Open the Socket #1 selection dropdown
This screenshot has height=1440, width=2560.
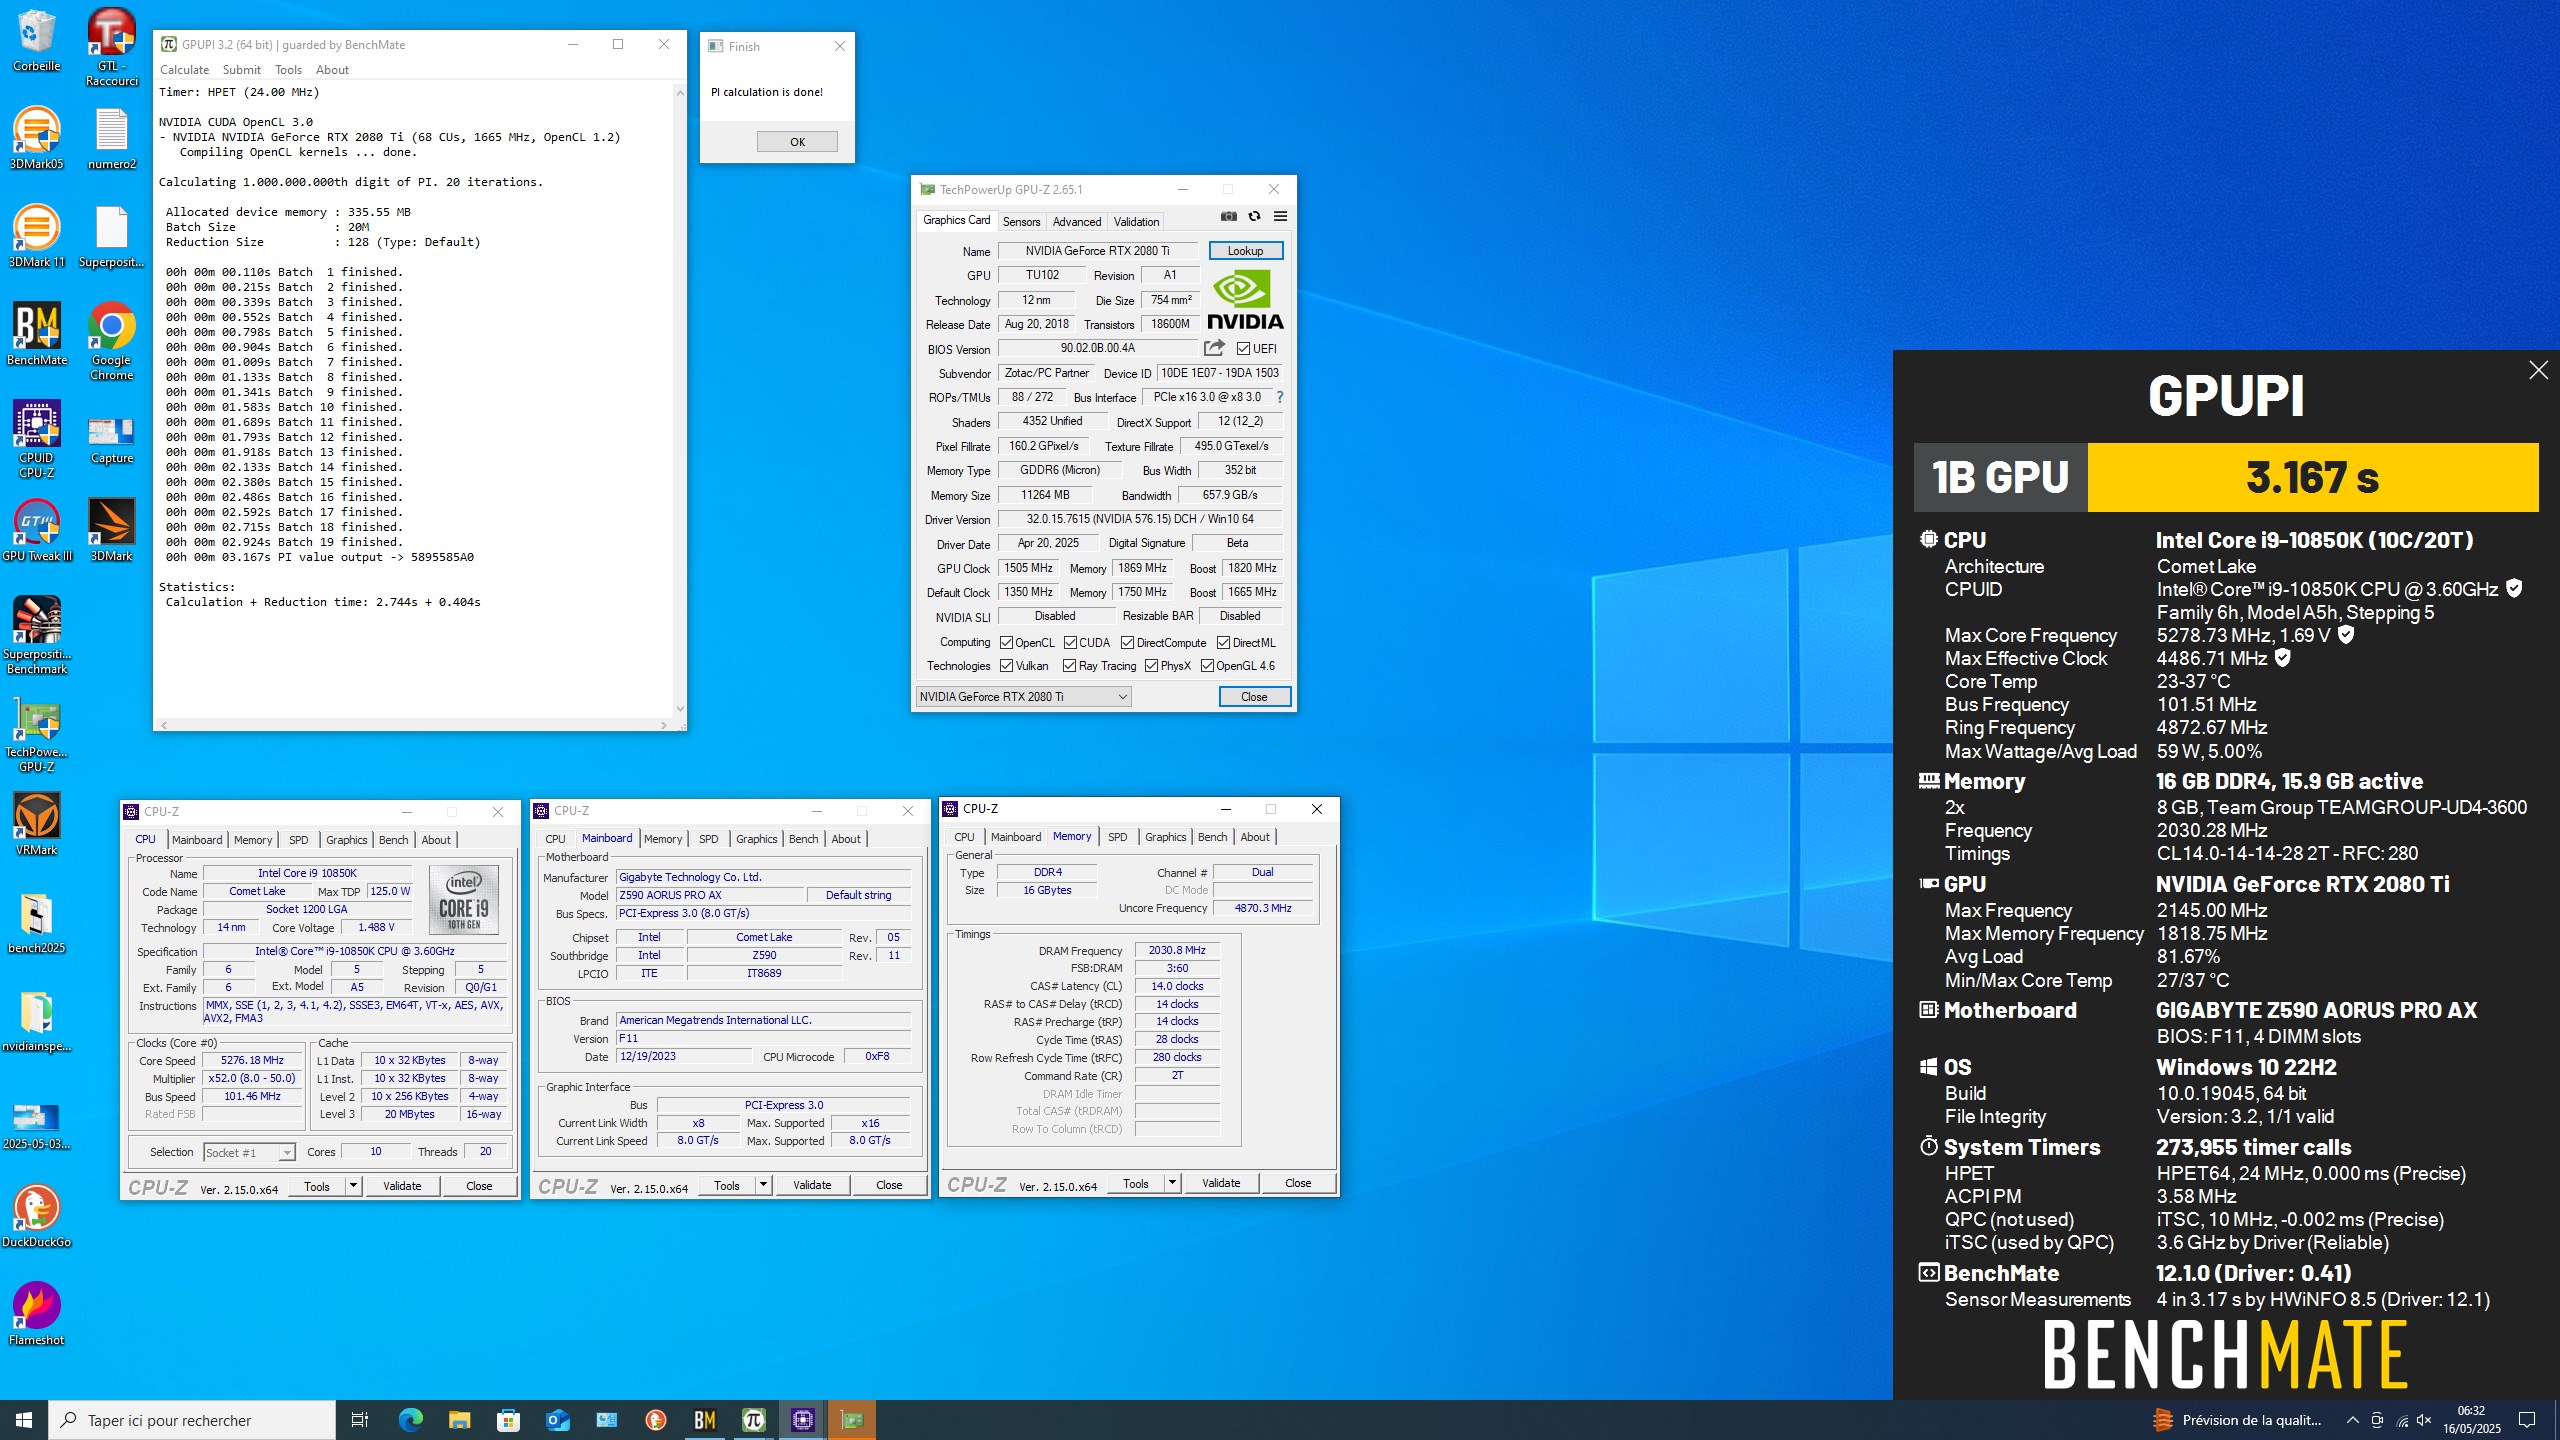coord(249,1152)
